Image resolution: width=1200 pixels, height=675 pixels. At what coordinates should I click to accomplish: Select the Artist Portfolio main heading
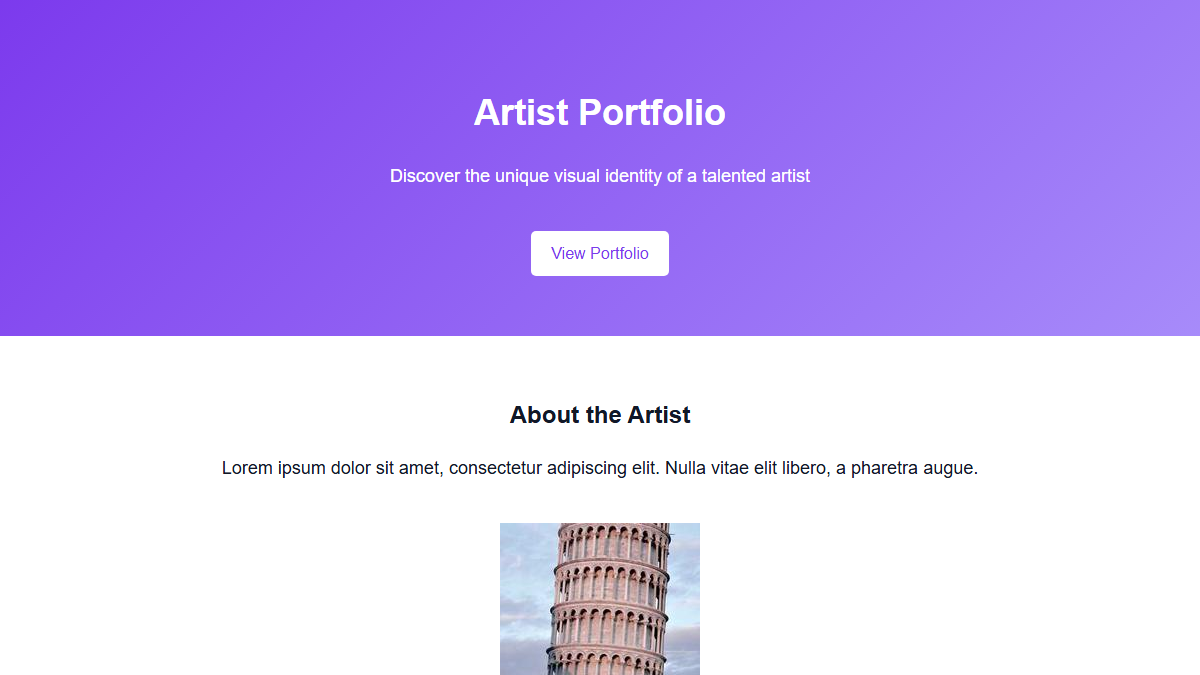(x=600, y=112)
